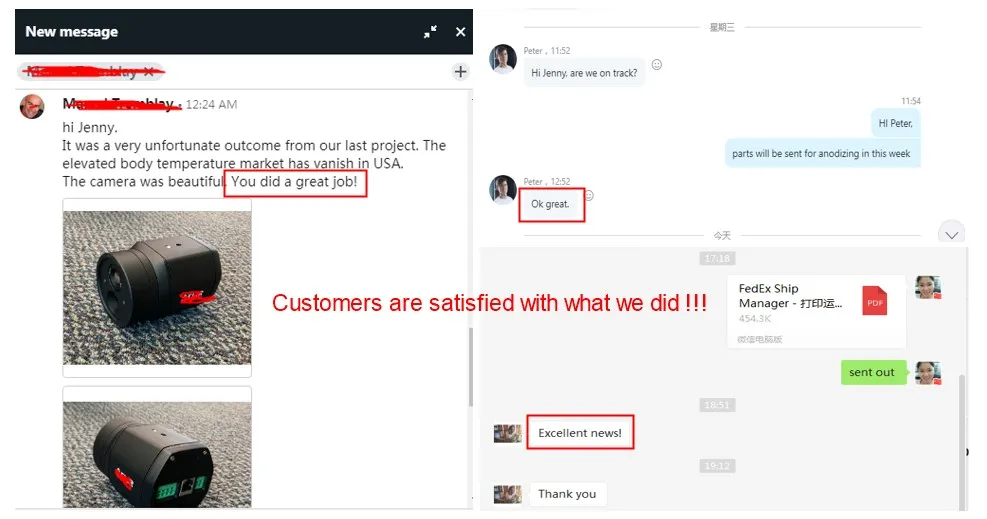
Task: Click the customer avatar beside 'Excellent news!'
Action: [507, 433]
